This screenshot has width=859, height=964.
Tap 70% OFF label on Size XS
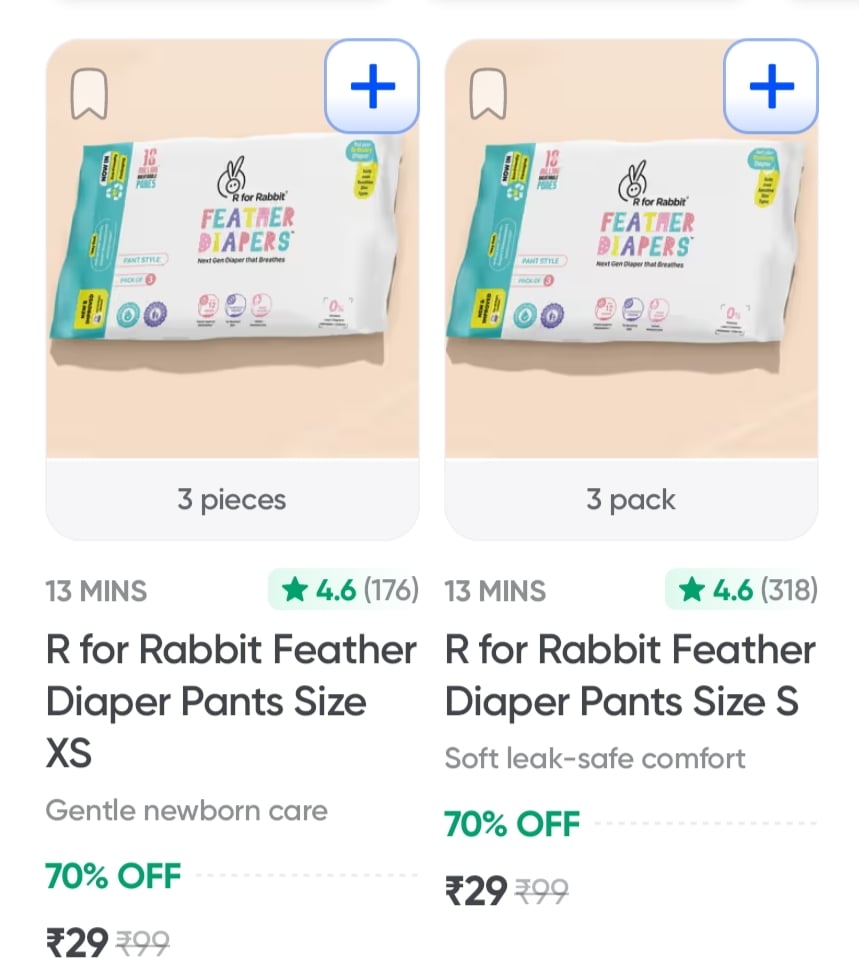(x=113, y=876)
